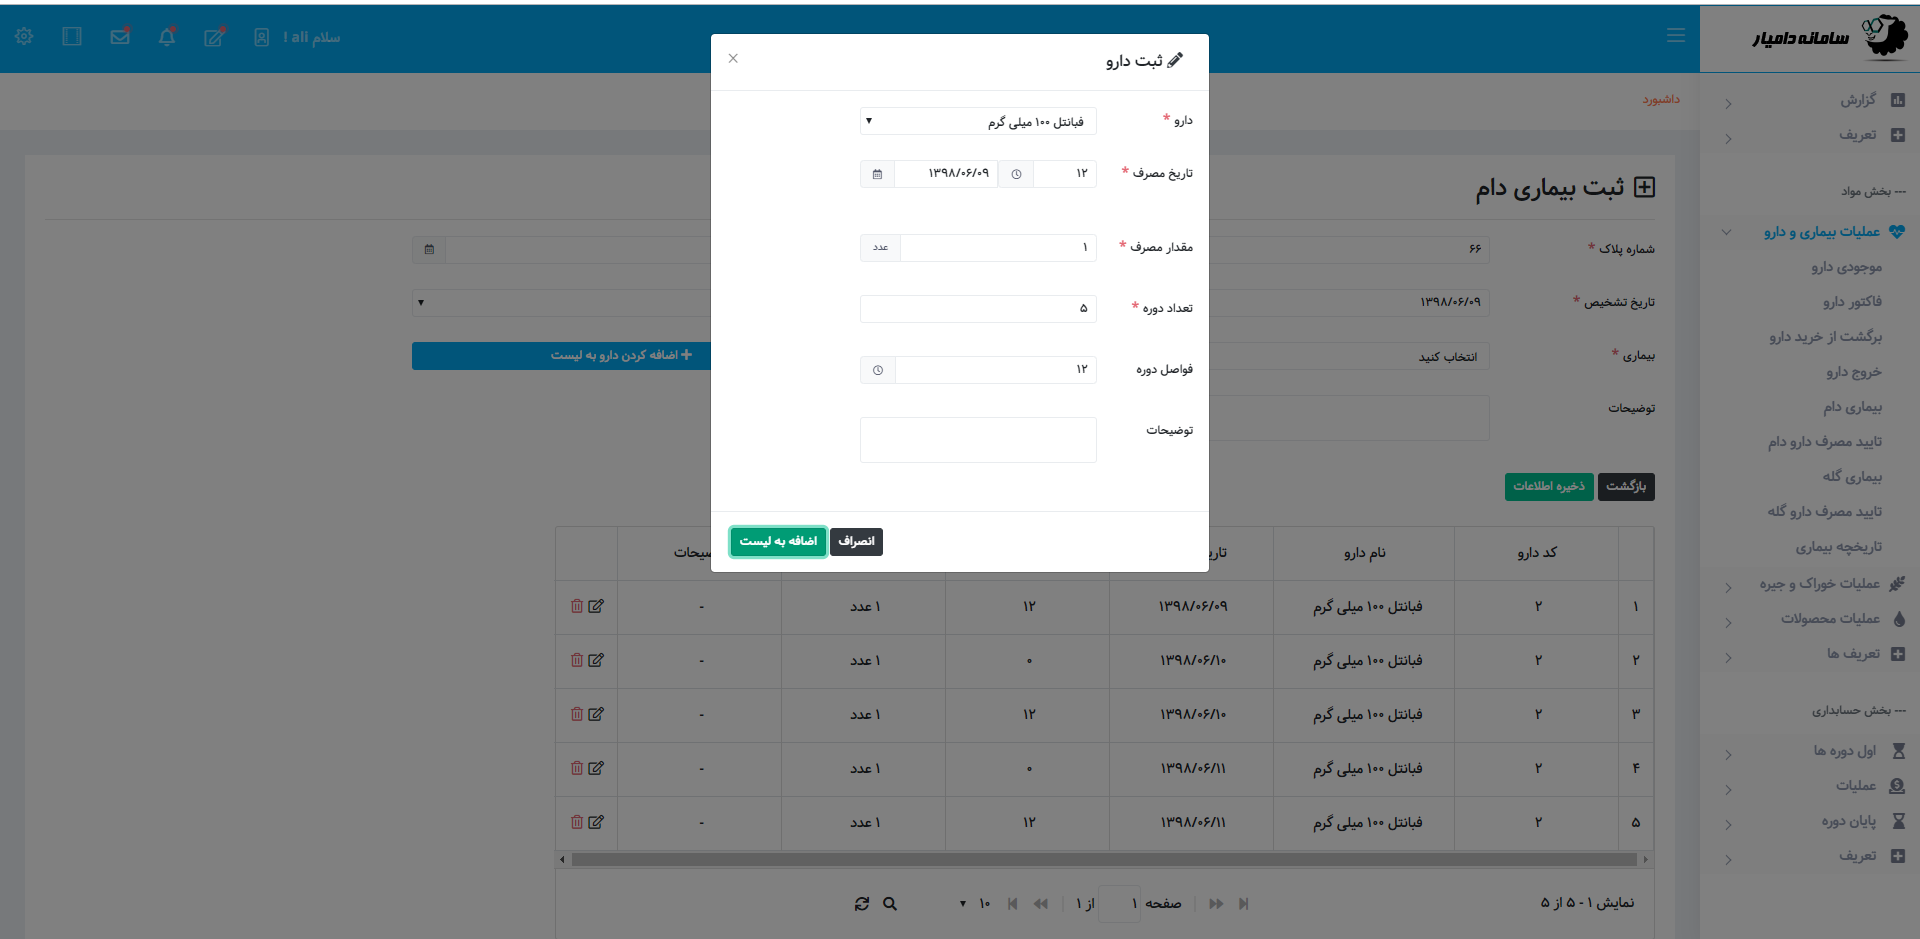Screen dimensions: 1920x939
Task: Click the notifications bell icon in header
Action: pyautogui.click(x=167, y=37)
